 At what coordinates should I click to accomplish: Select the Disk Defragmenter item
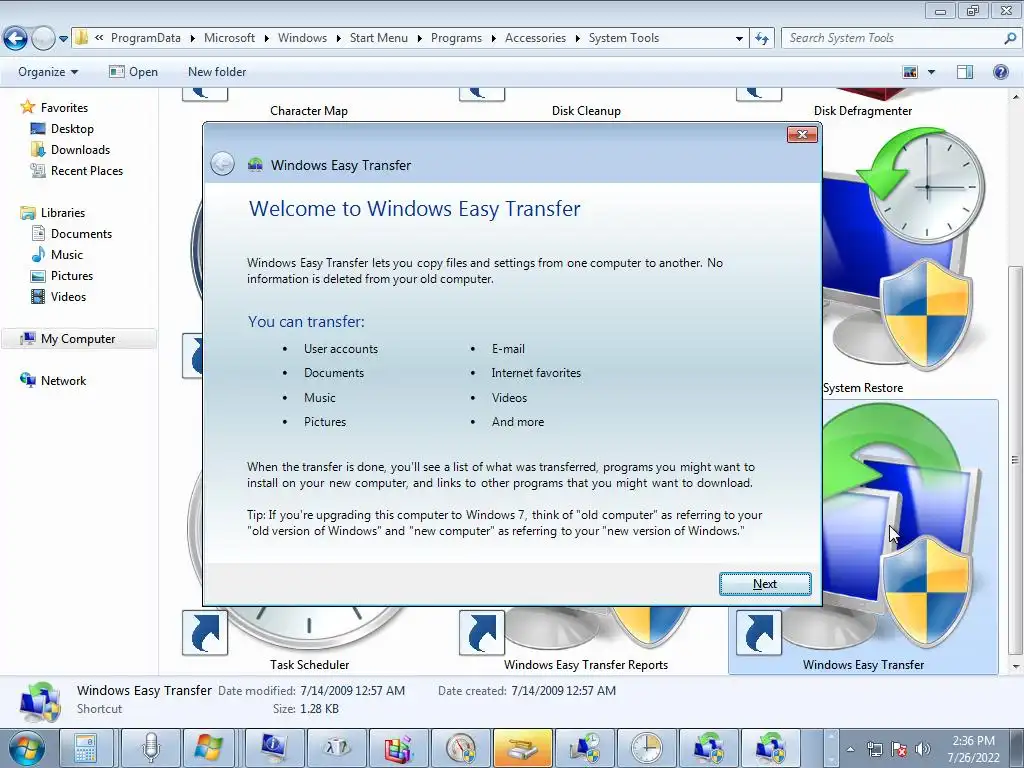(x=863, y=111)
